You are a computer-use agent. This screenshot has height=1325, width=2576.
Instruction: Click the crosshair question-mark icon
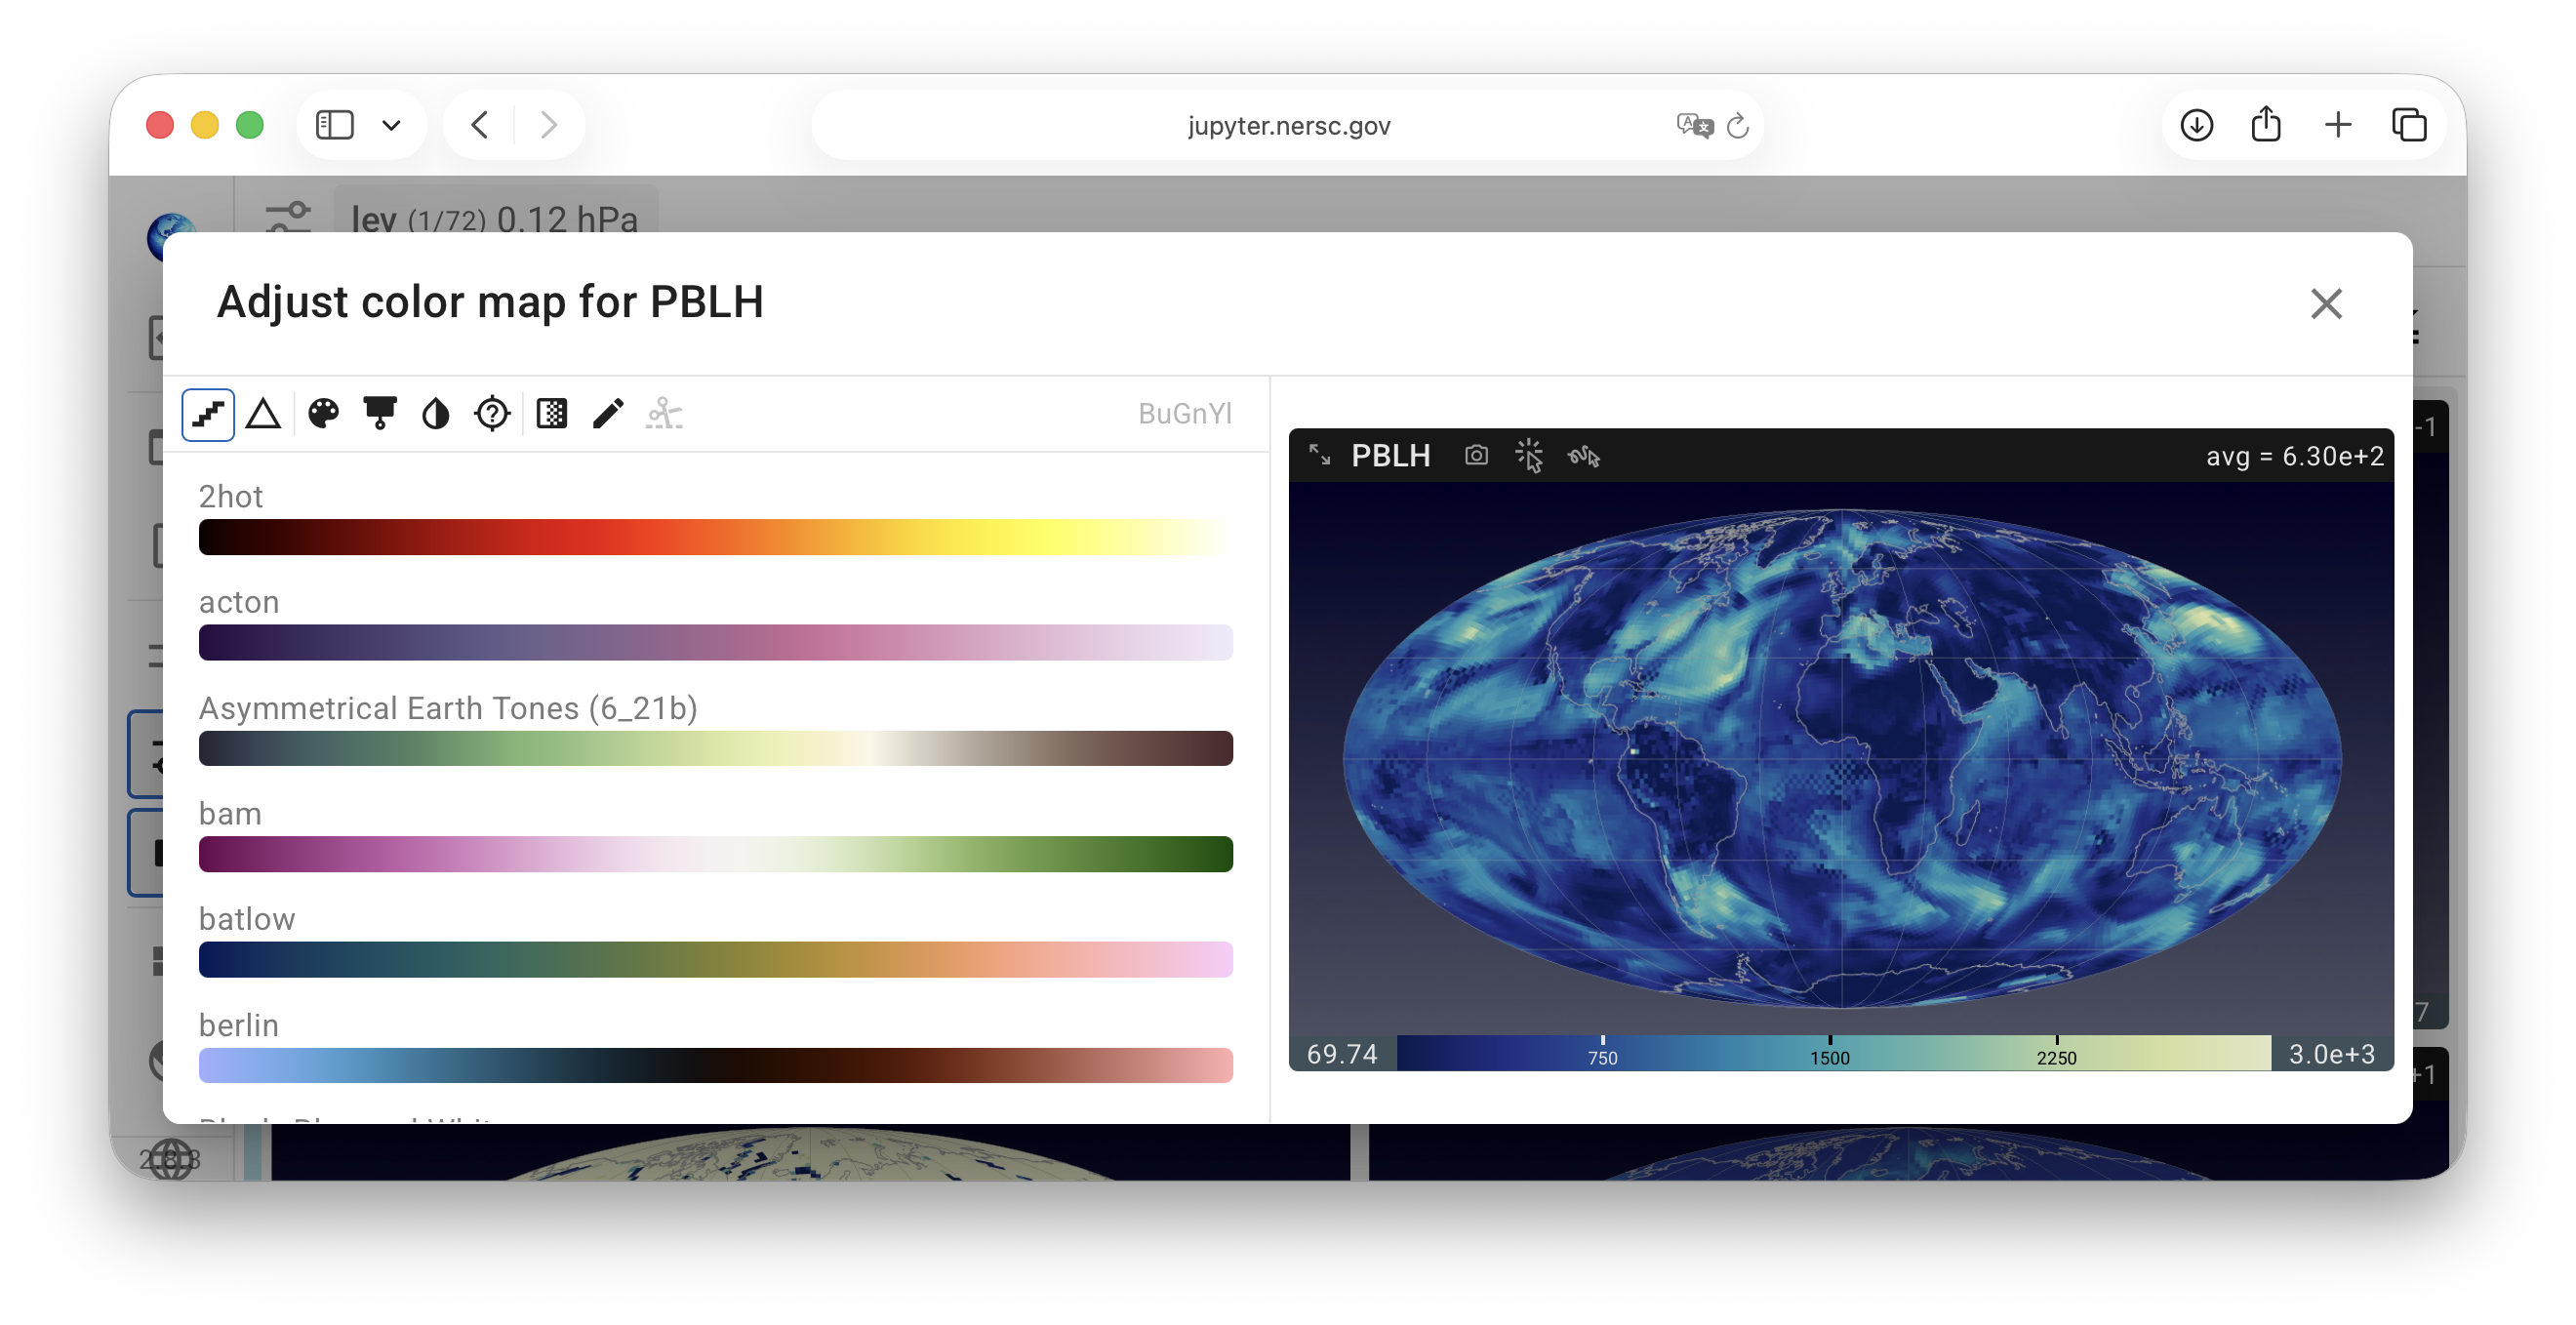pos(492,414)
